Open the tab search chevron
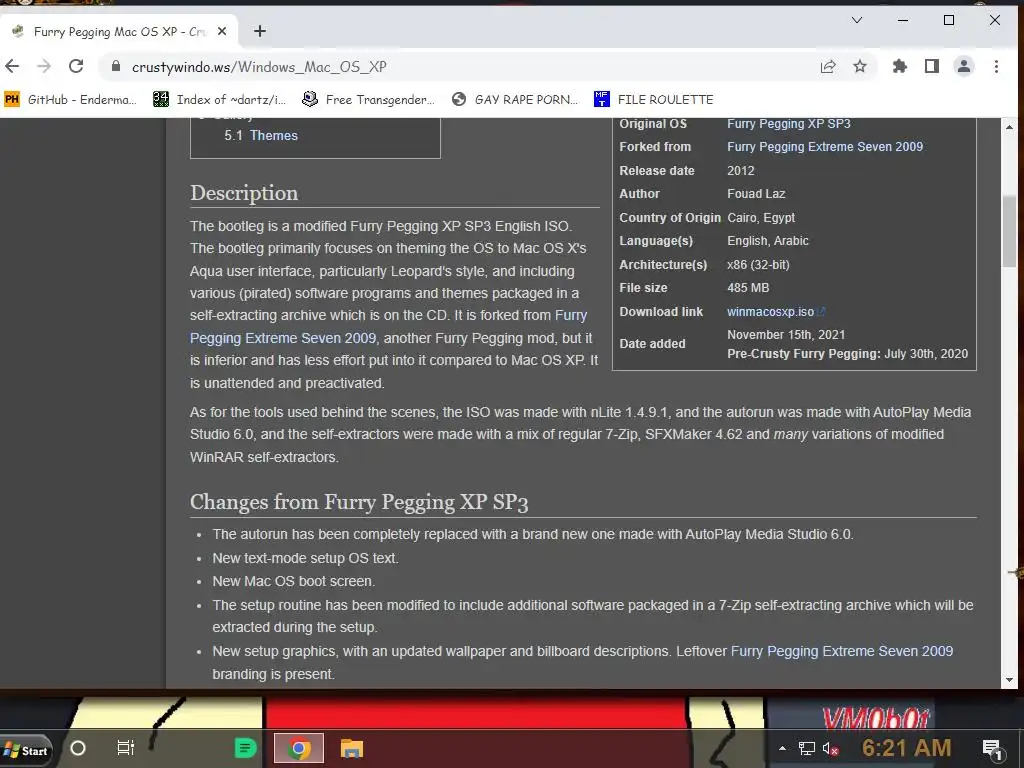This screenshot has width=1024, height=768. click(x=857, y=20)
